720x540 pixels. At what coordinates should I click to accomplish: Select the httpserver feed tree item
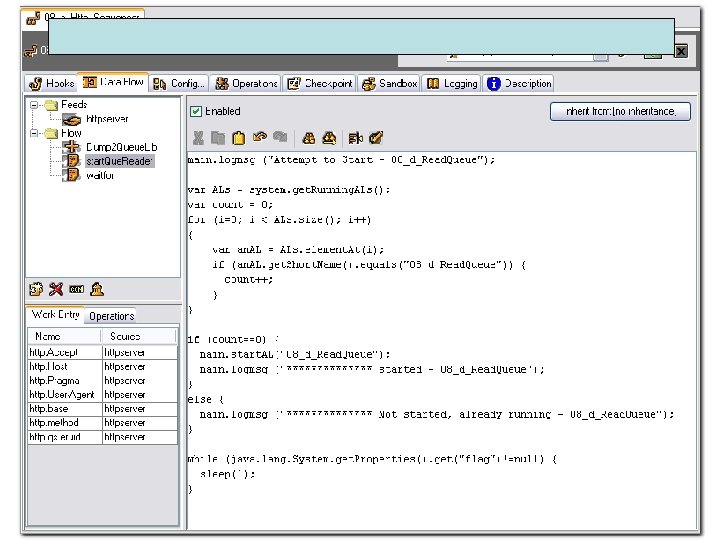click(107, 119)
